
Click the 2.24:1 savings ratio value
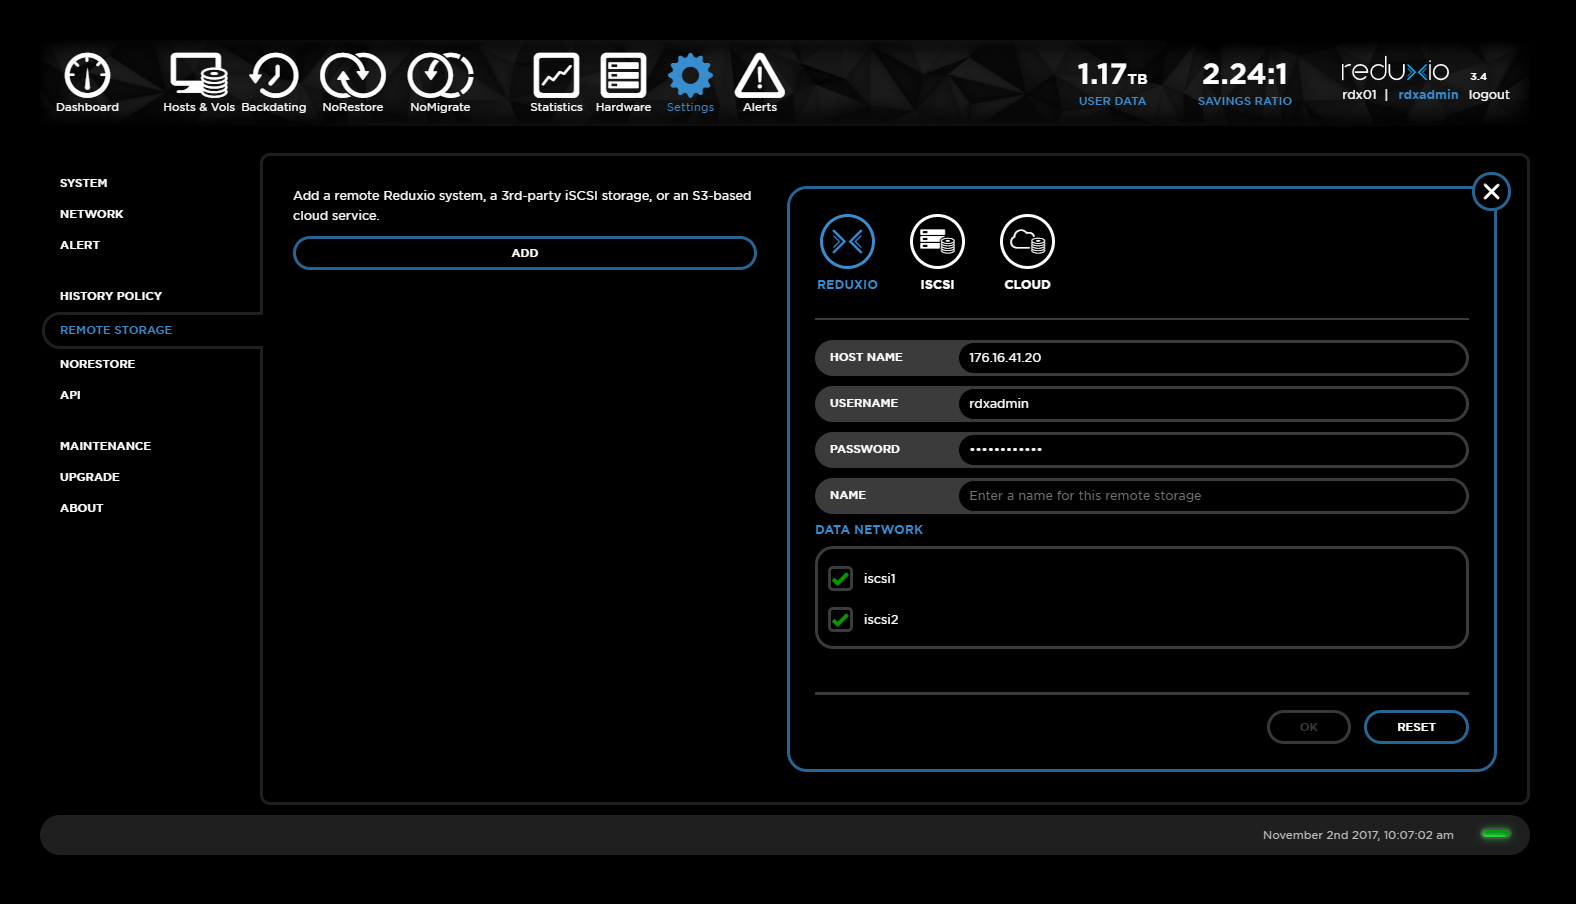1244,74
